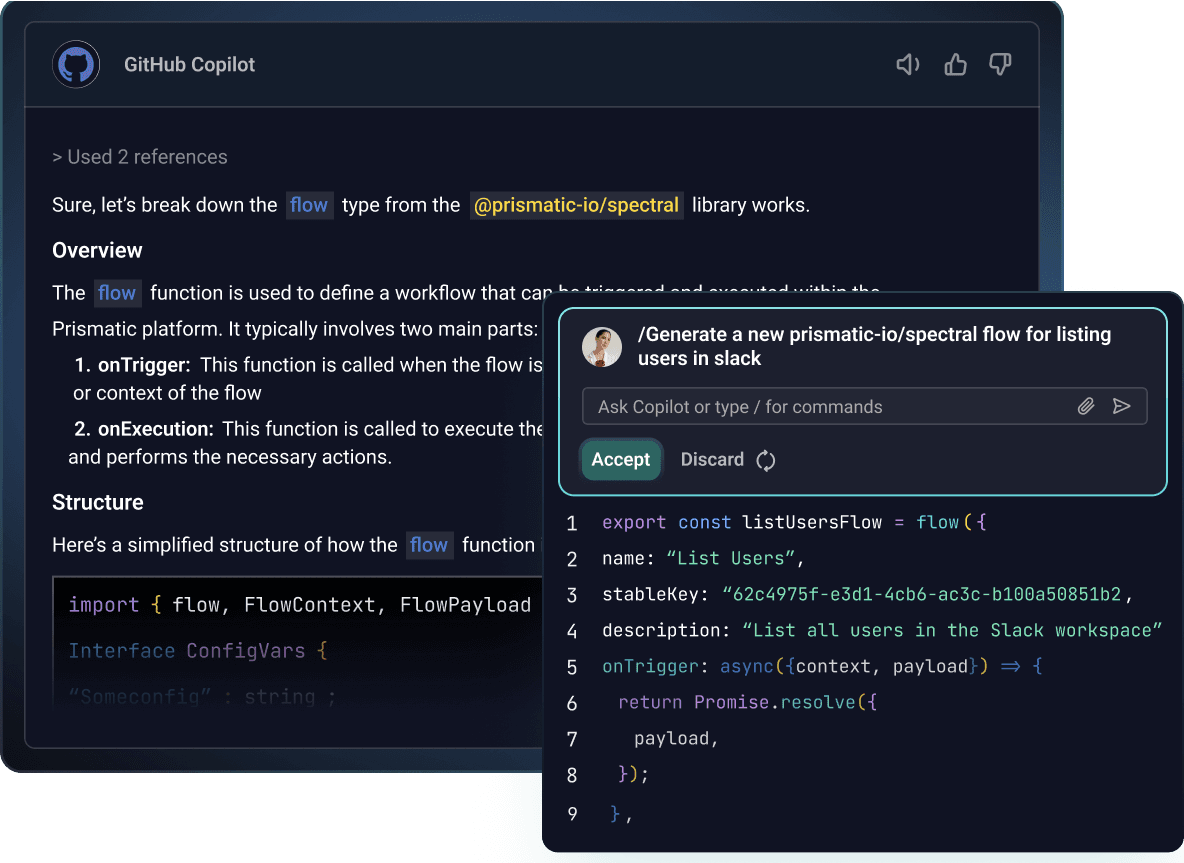Click the 'onTrigger:' list item label
Image resolution: width=1184 pixels, height=863 pixels.
pos(144,365)
